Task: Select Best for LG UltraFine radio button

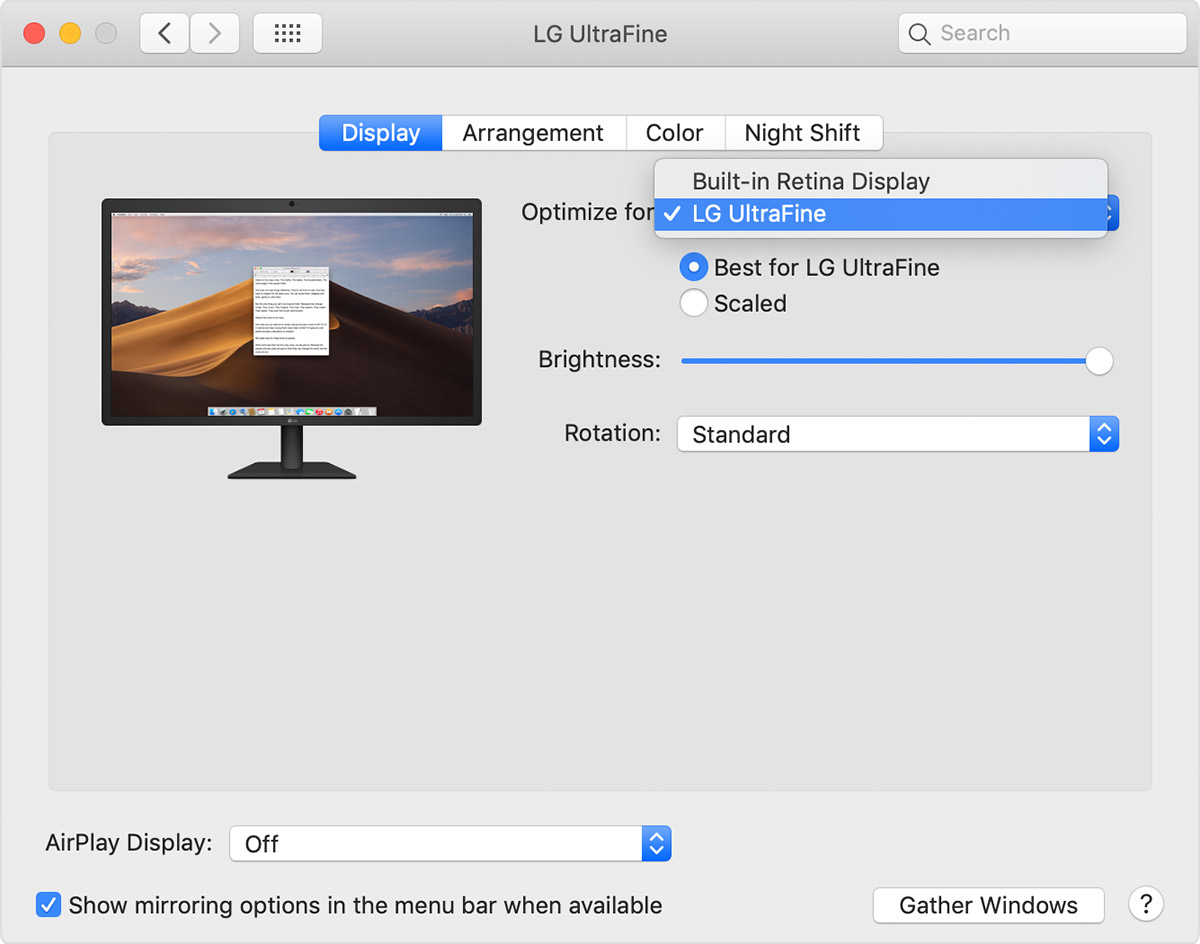Action: (x=694, y=268)
